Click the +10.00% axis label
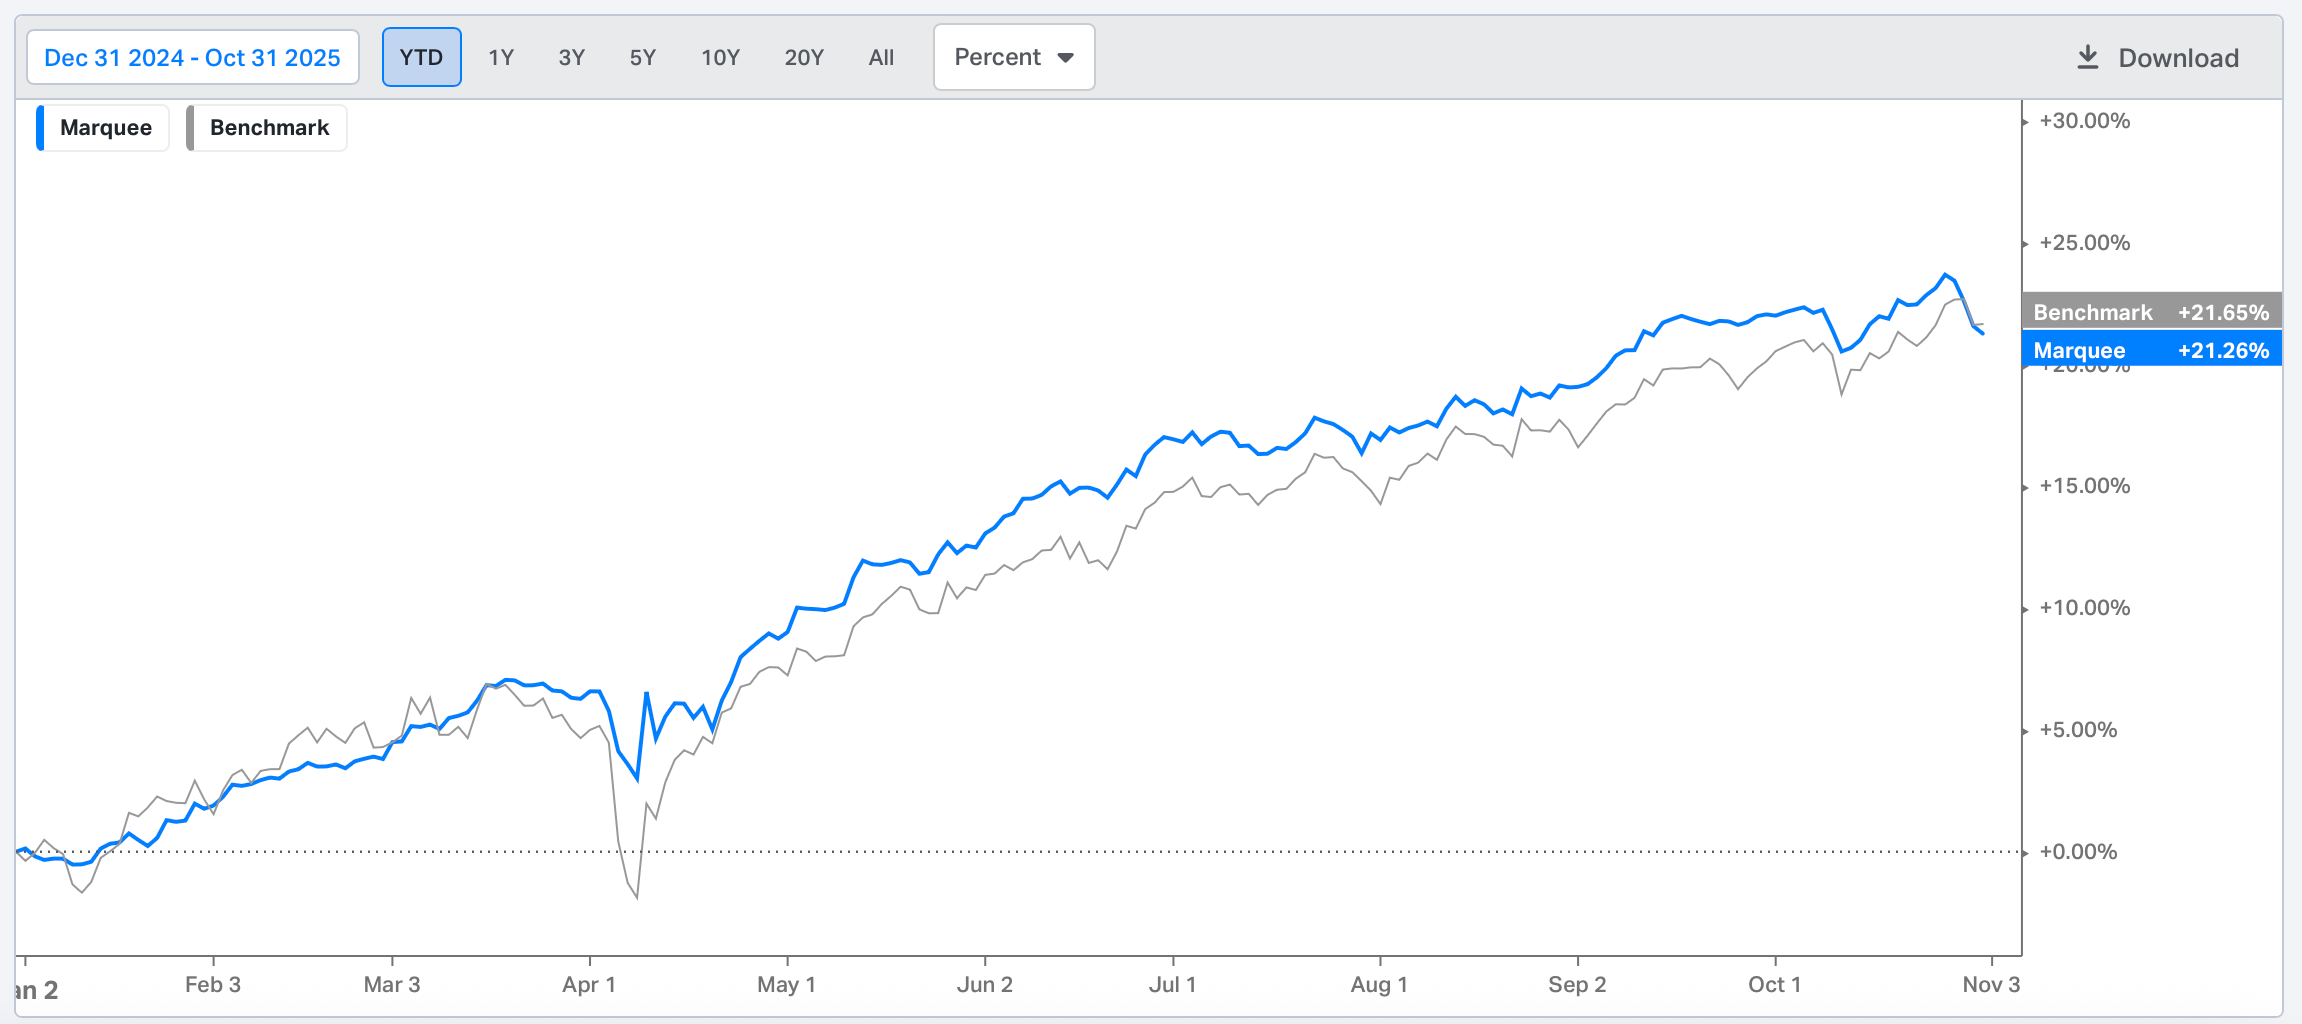2302x1024 pixels. click(2084, 608)
